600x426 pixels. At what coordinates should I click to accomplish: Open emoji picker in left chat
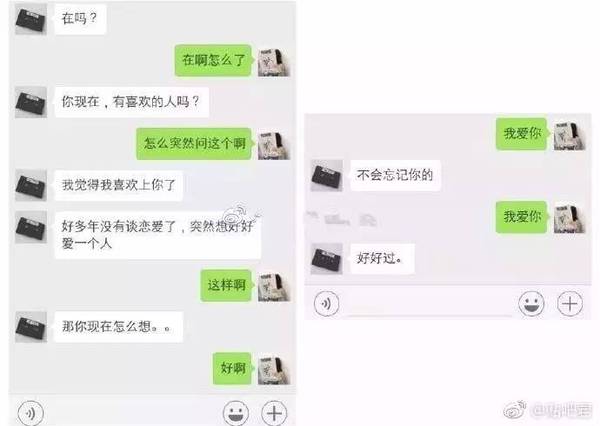(x=236, y=413)
